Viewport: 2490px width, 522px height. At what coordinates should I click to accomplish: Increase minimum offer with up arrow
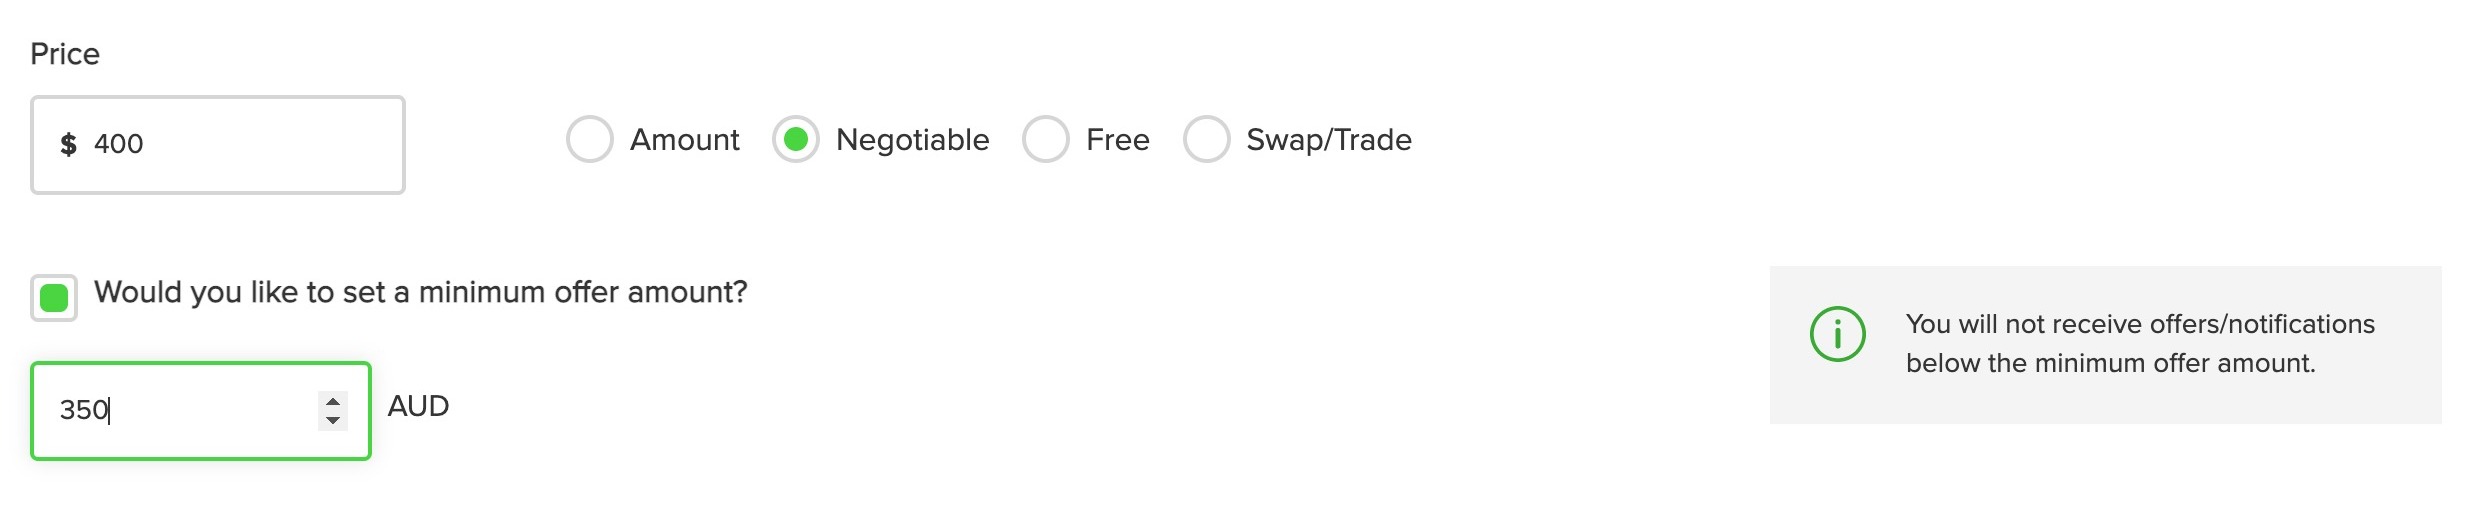[x=333, y=401]
